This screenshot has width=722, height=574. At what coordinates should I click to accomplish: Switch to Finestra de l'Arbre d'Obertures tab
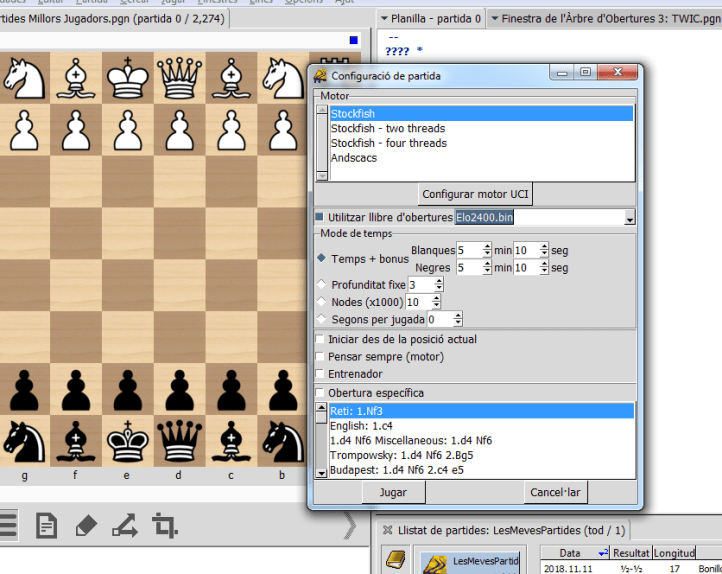(605, 19)
